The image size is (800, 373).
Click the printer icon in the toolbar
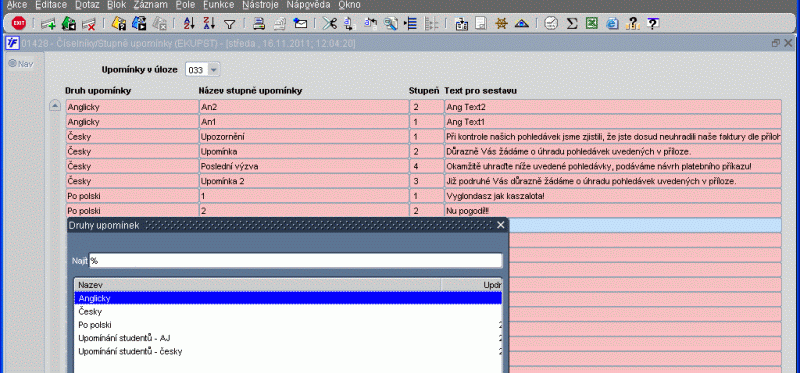(259, 23)
